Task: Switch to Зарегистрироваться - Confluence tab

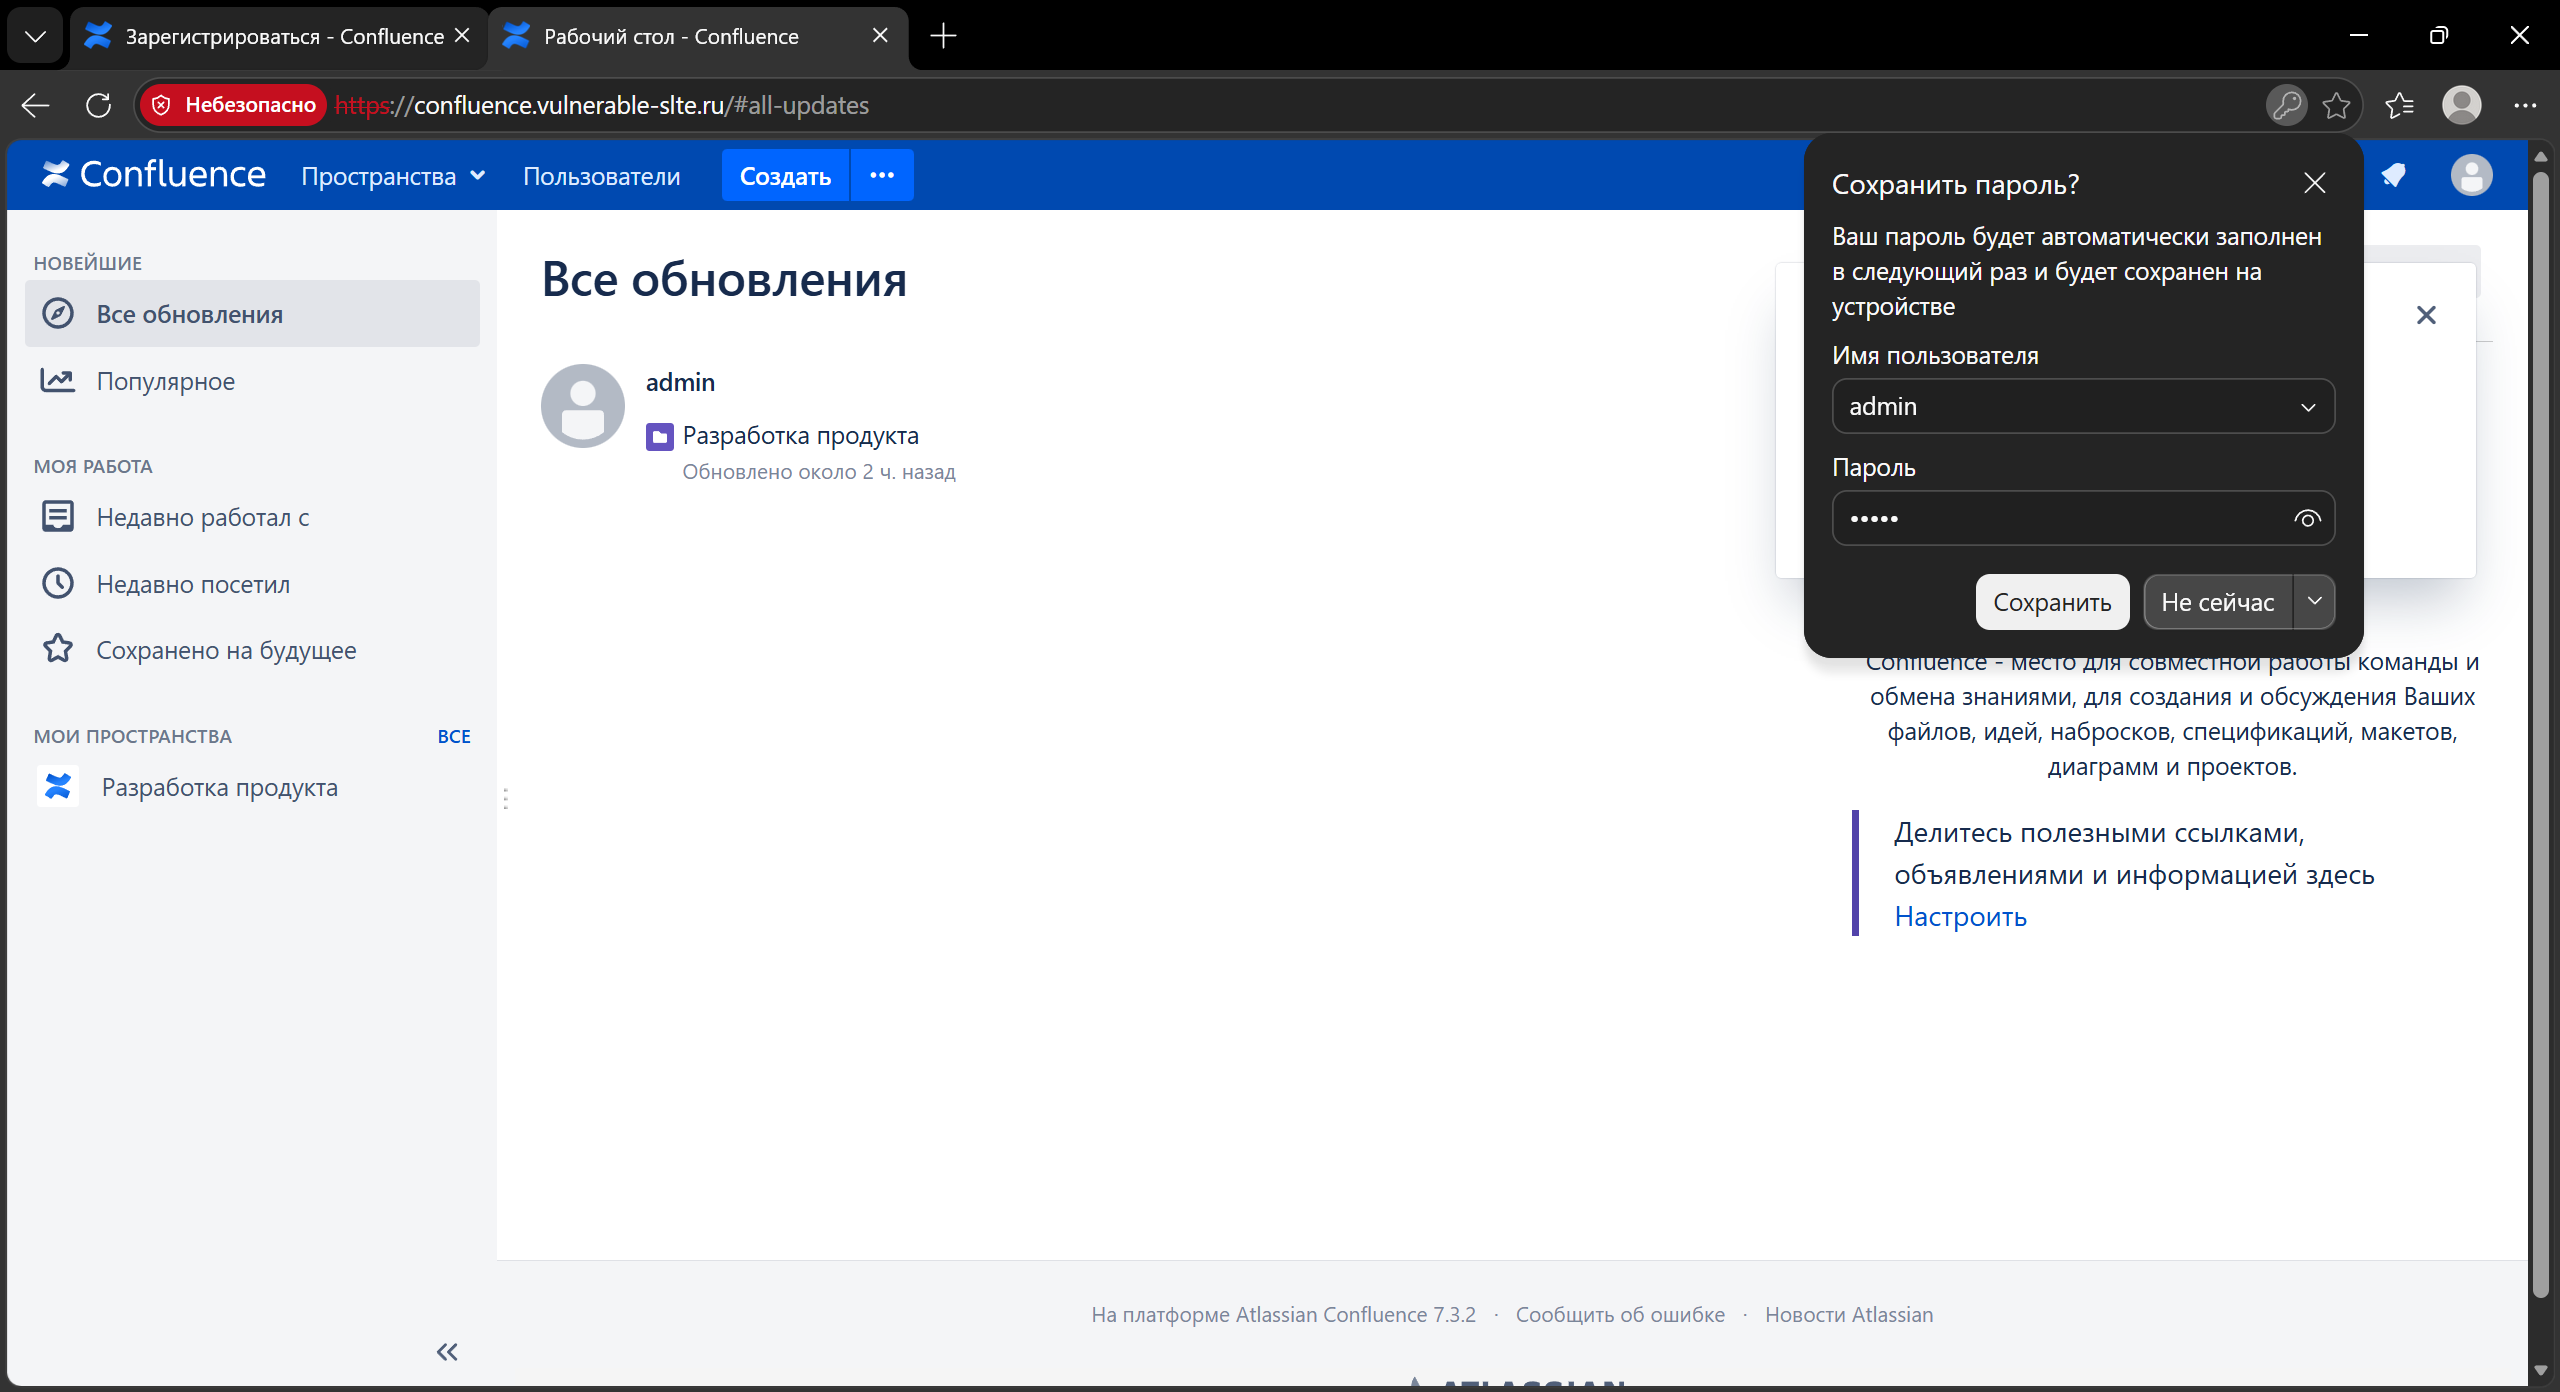Action: (x=278, y=36)
